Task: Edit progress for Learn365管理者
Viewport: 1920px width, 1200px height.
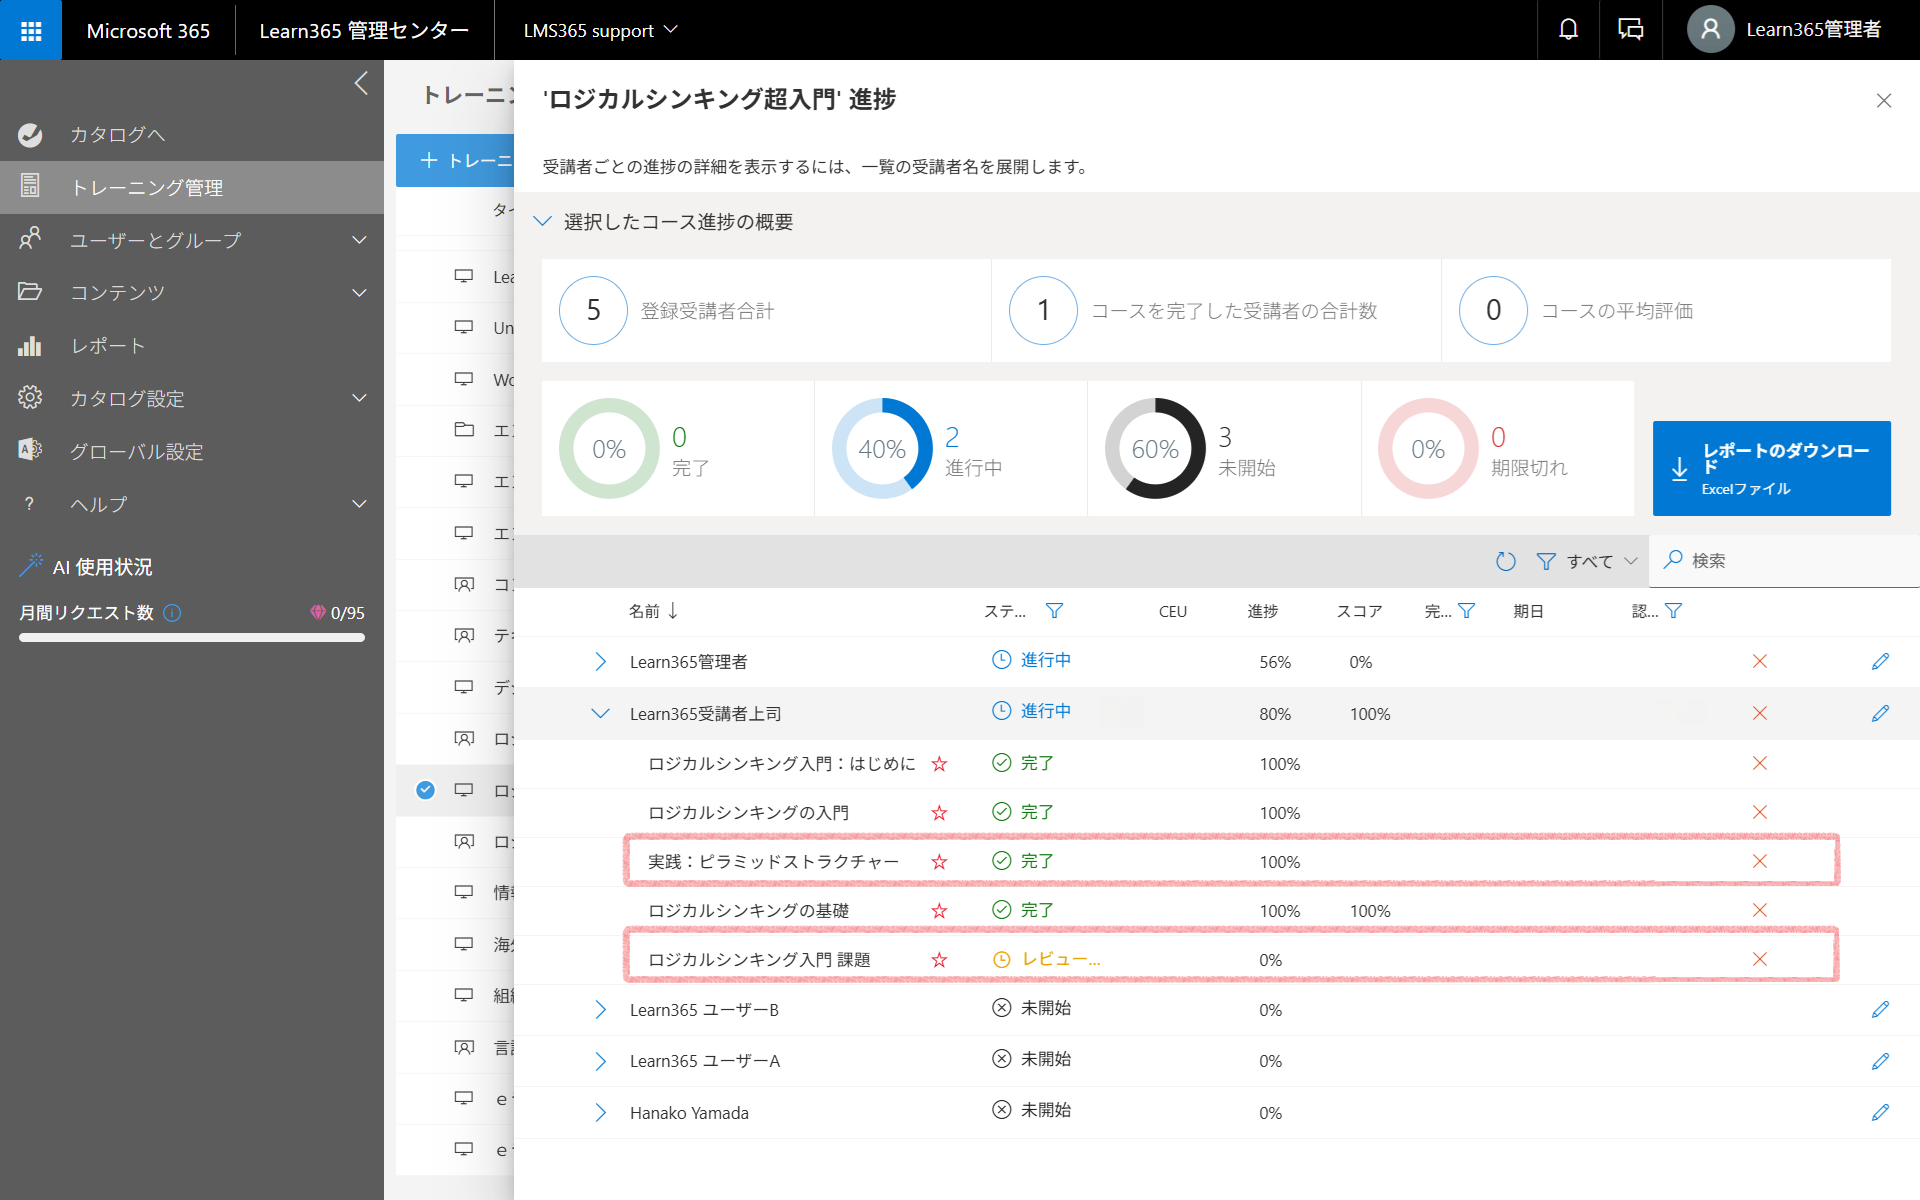Action: 1880,662
